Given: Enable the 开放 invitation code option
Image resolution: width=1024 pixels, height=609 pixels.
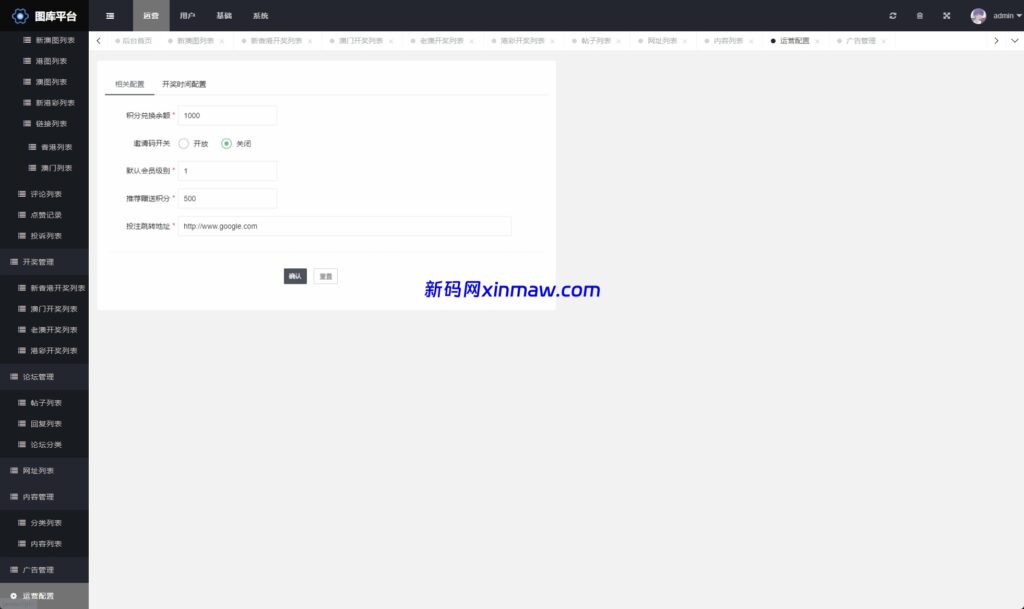Looking at the screenshot, I should (x=184, y=143).
